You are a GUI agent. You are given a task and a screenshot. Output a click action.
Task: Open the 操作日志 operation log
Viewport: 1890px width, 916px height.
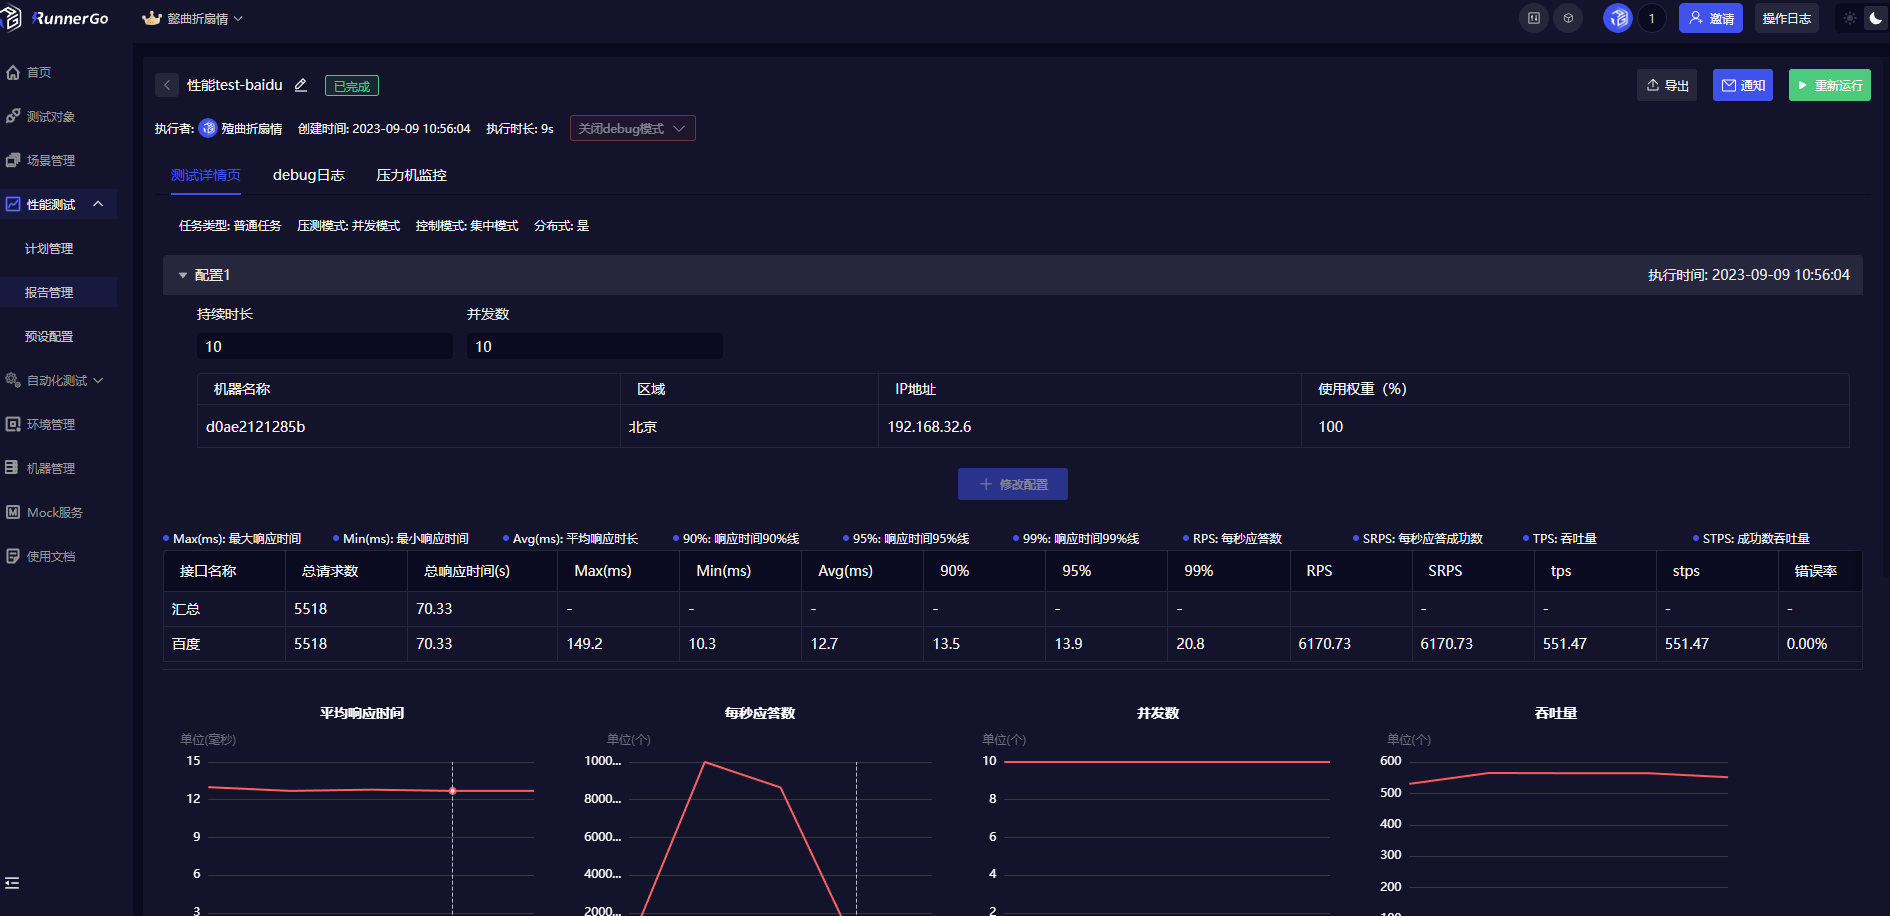click(x=1786, y=18)
